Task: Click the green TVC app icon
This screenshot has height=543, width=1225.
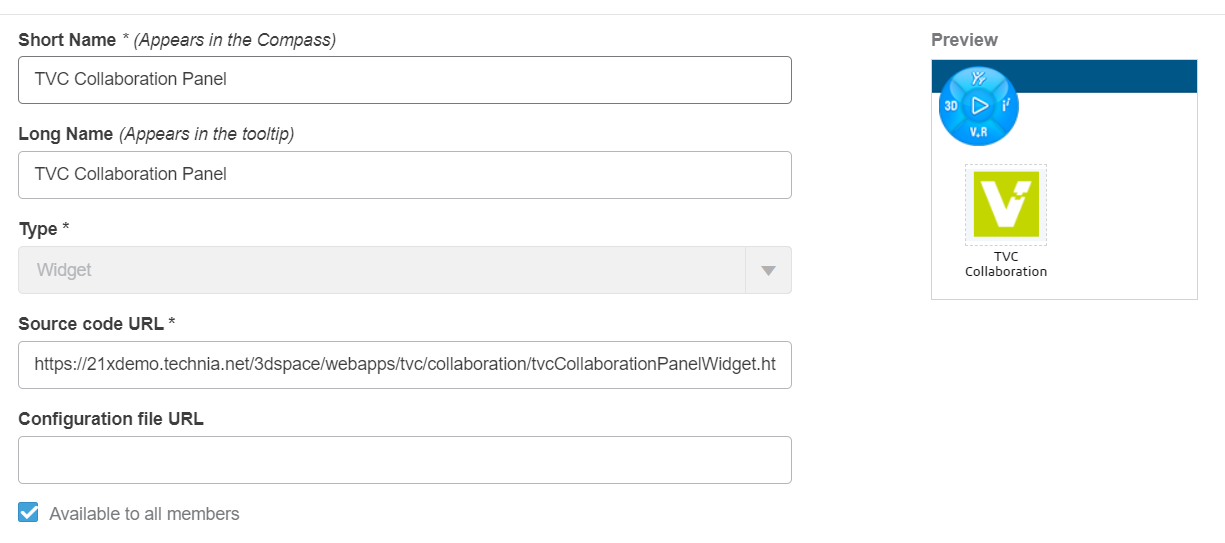Action: point(1006,204)
